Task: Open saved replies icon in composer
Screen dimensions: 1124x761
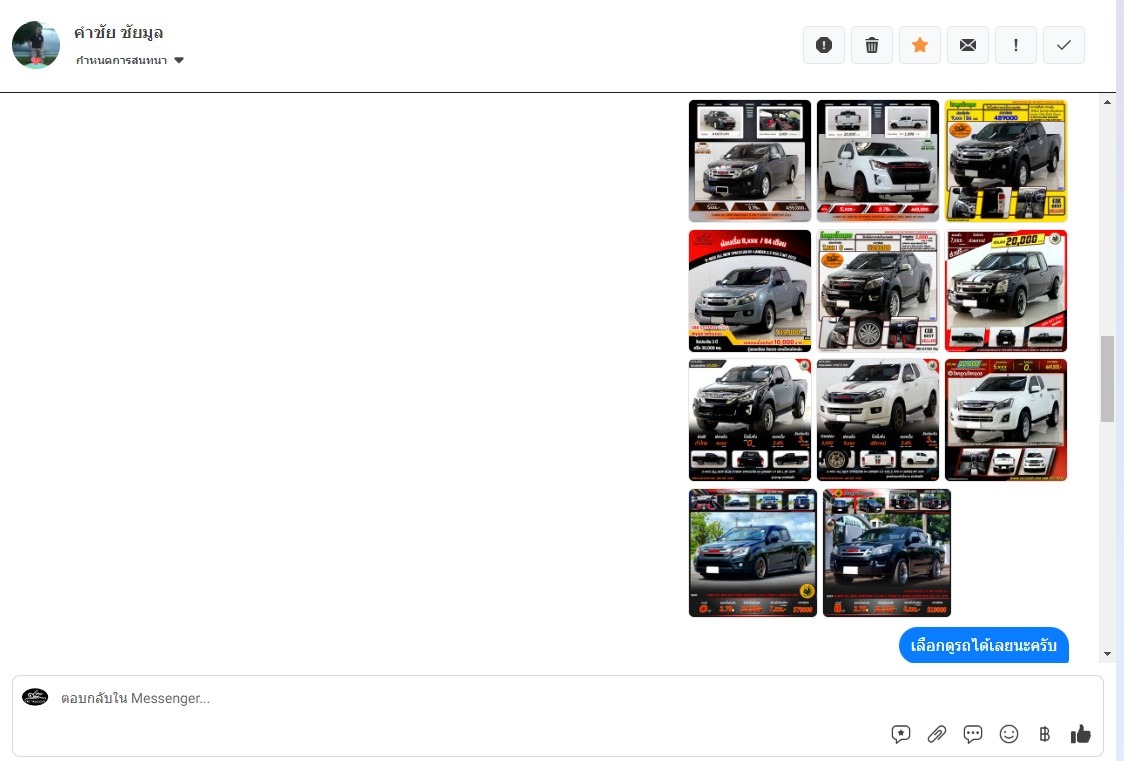Action: click(901, 734)
